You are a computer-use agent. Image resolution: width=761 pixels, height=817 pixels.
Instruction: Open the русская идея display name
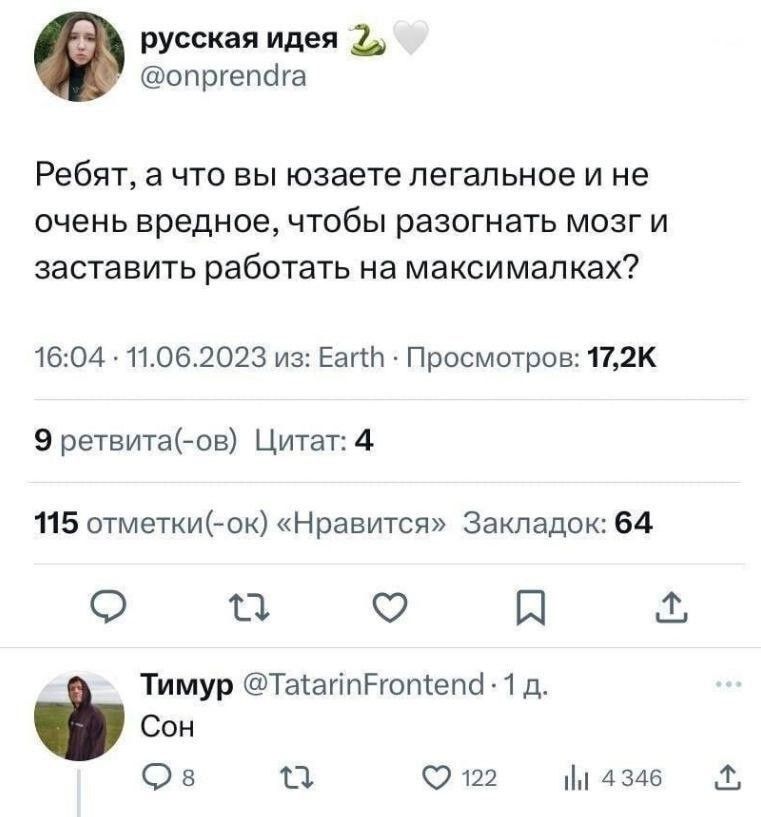pyautogui.click(x=237, y=39)
